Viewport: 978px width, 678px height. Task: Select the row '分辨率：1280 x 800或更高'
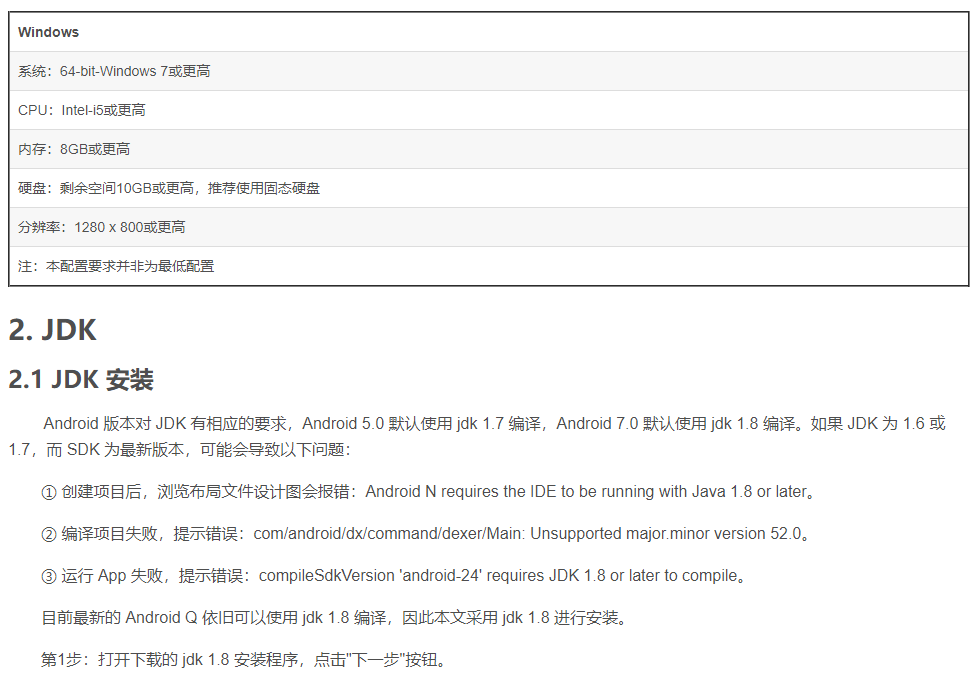488,227
